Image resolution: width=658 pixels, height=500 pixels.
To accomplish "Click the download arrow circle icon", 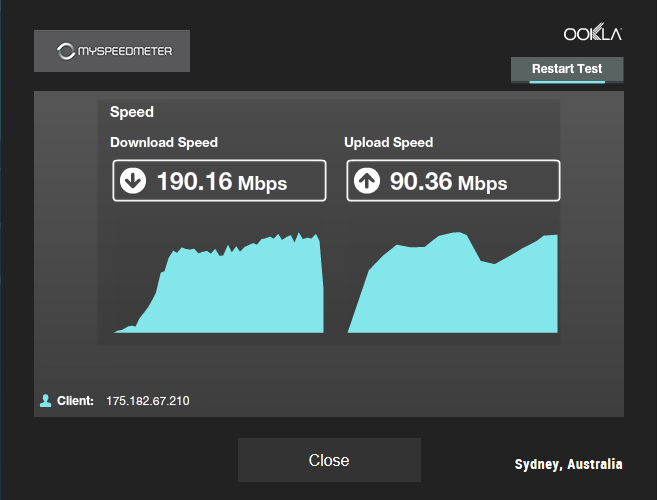I will 133,181.
